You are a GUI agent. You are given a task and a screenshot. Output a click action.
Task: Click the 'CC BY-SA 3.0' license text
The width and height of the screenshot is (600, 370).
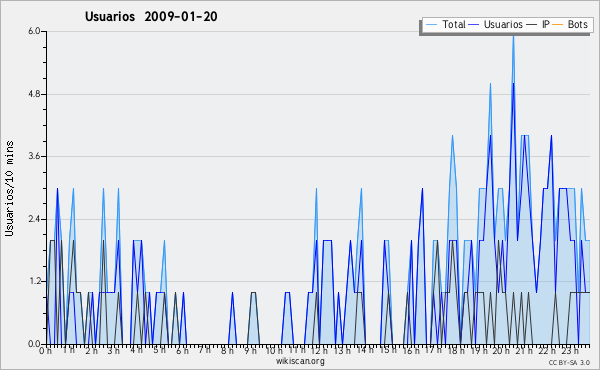click(569, 362)
